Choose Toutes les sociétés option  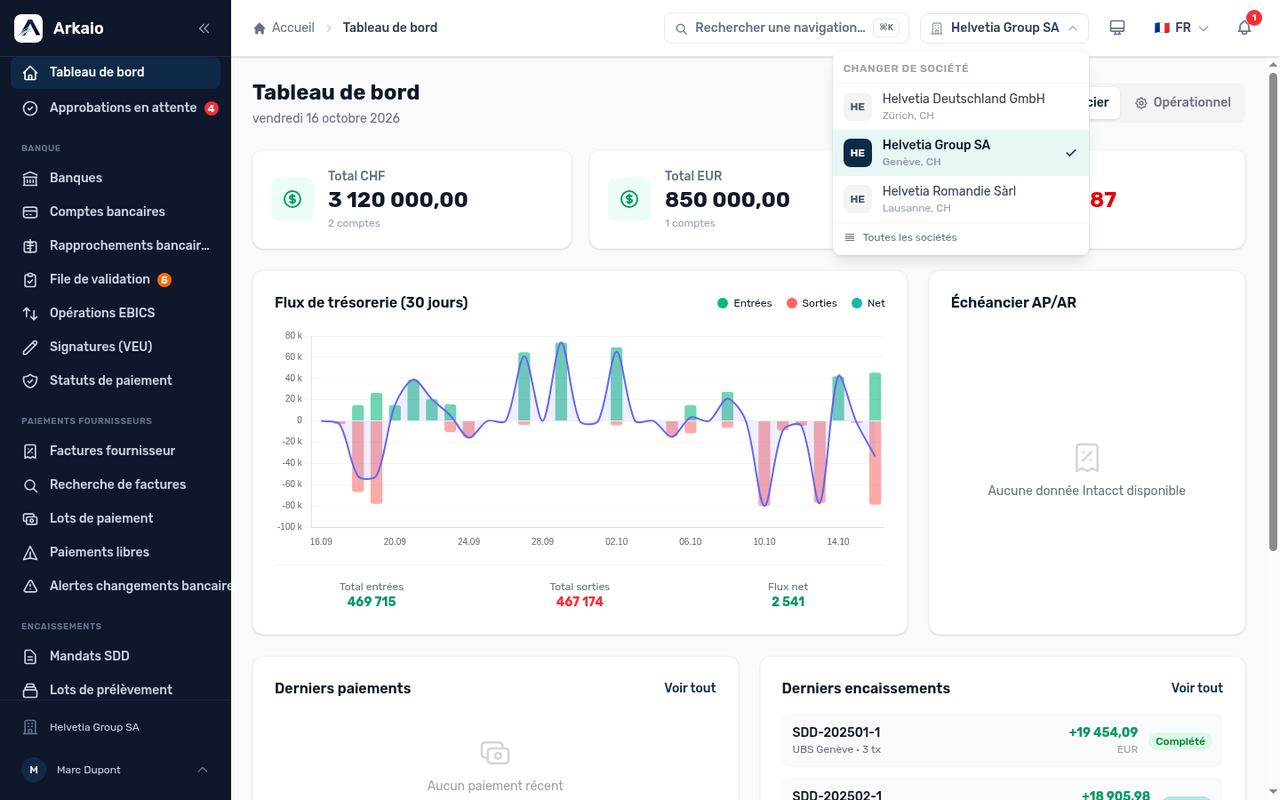960,238
